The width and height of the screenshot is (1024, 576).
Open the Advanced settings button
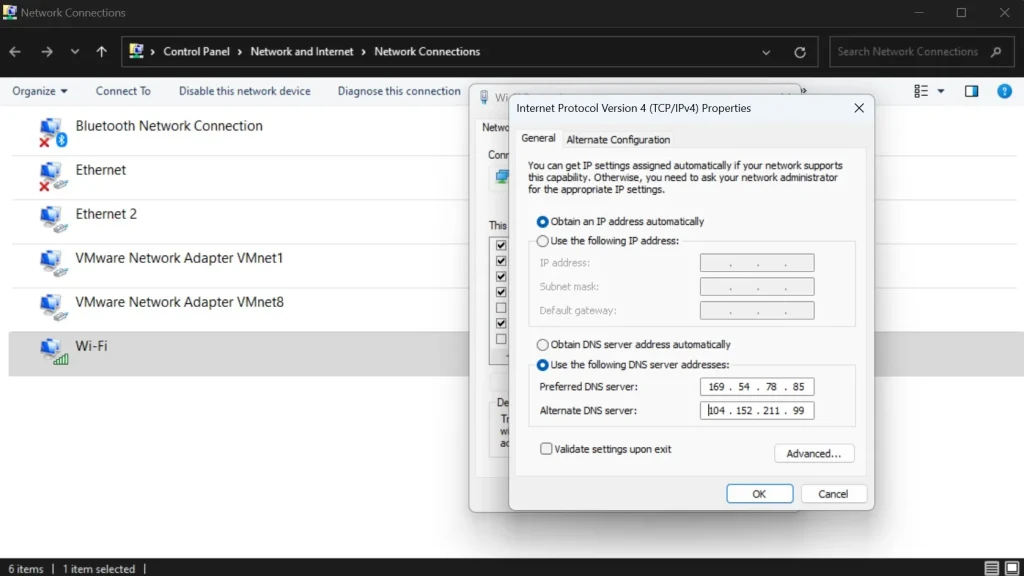tap(813, 453)
